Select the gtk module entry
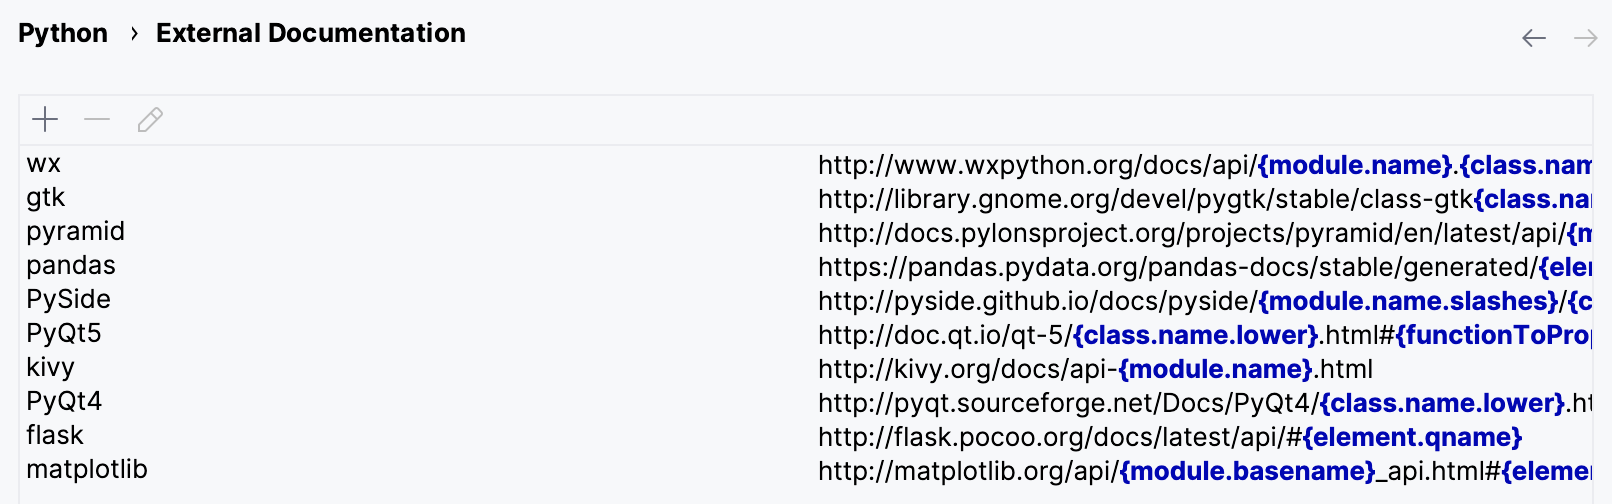The height and width of the screenshot is (504, 1612). click(46, 198)
